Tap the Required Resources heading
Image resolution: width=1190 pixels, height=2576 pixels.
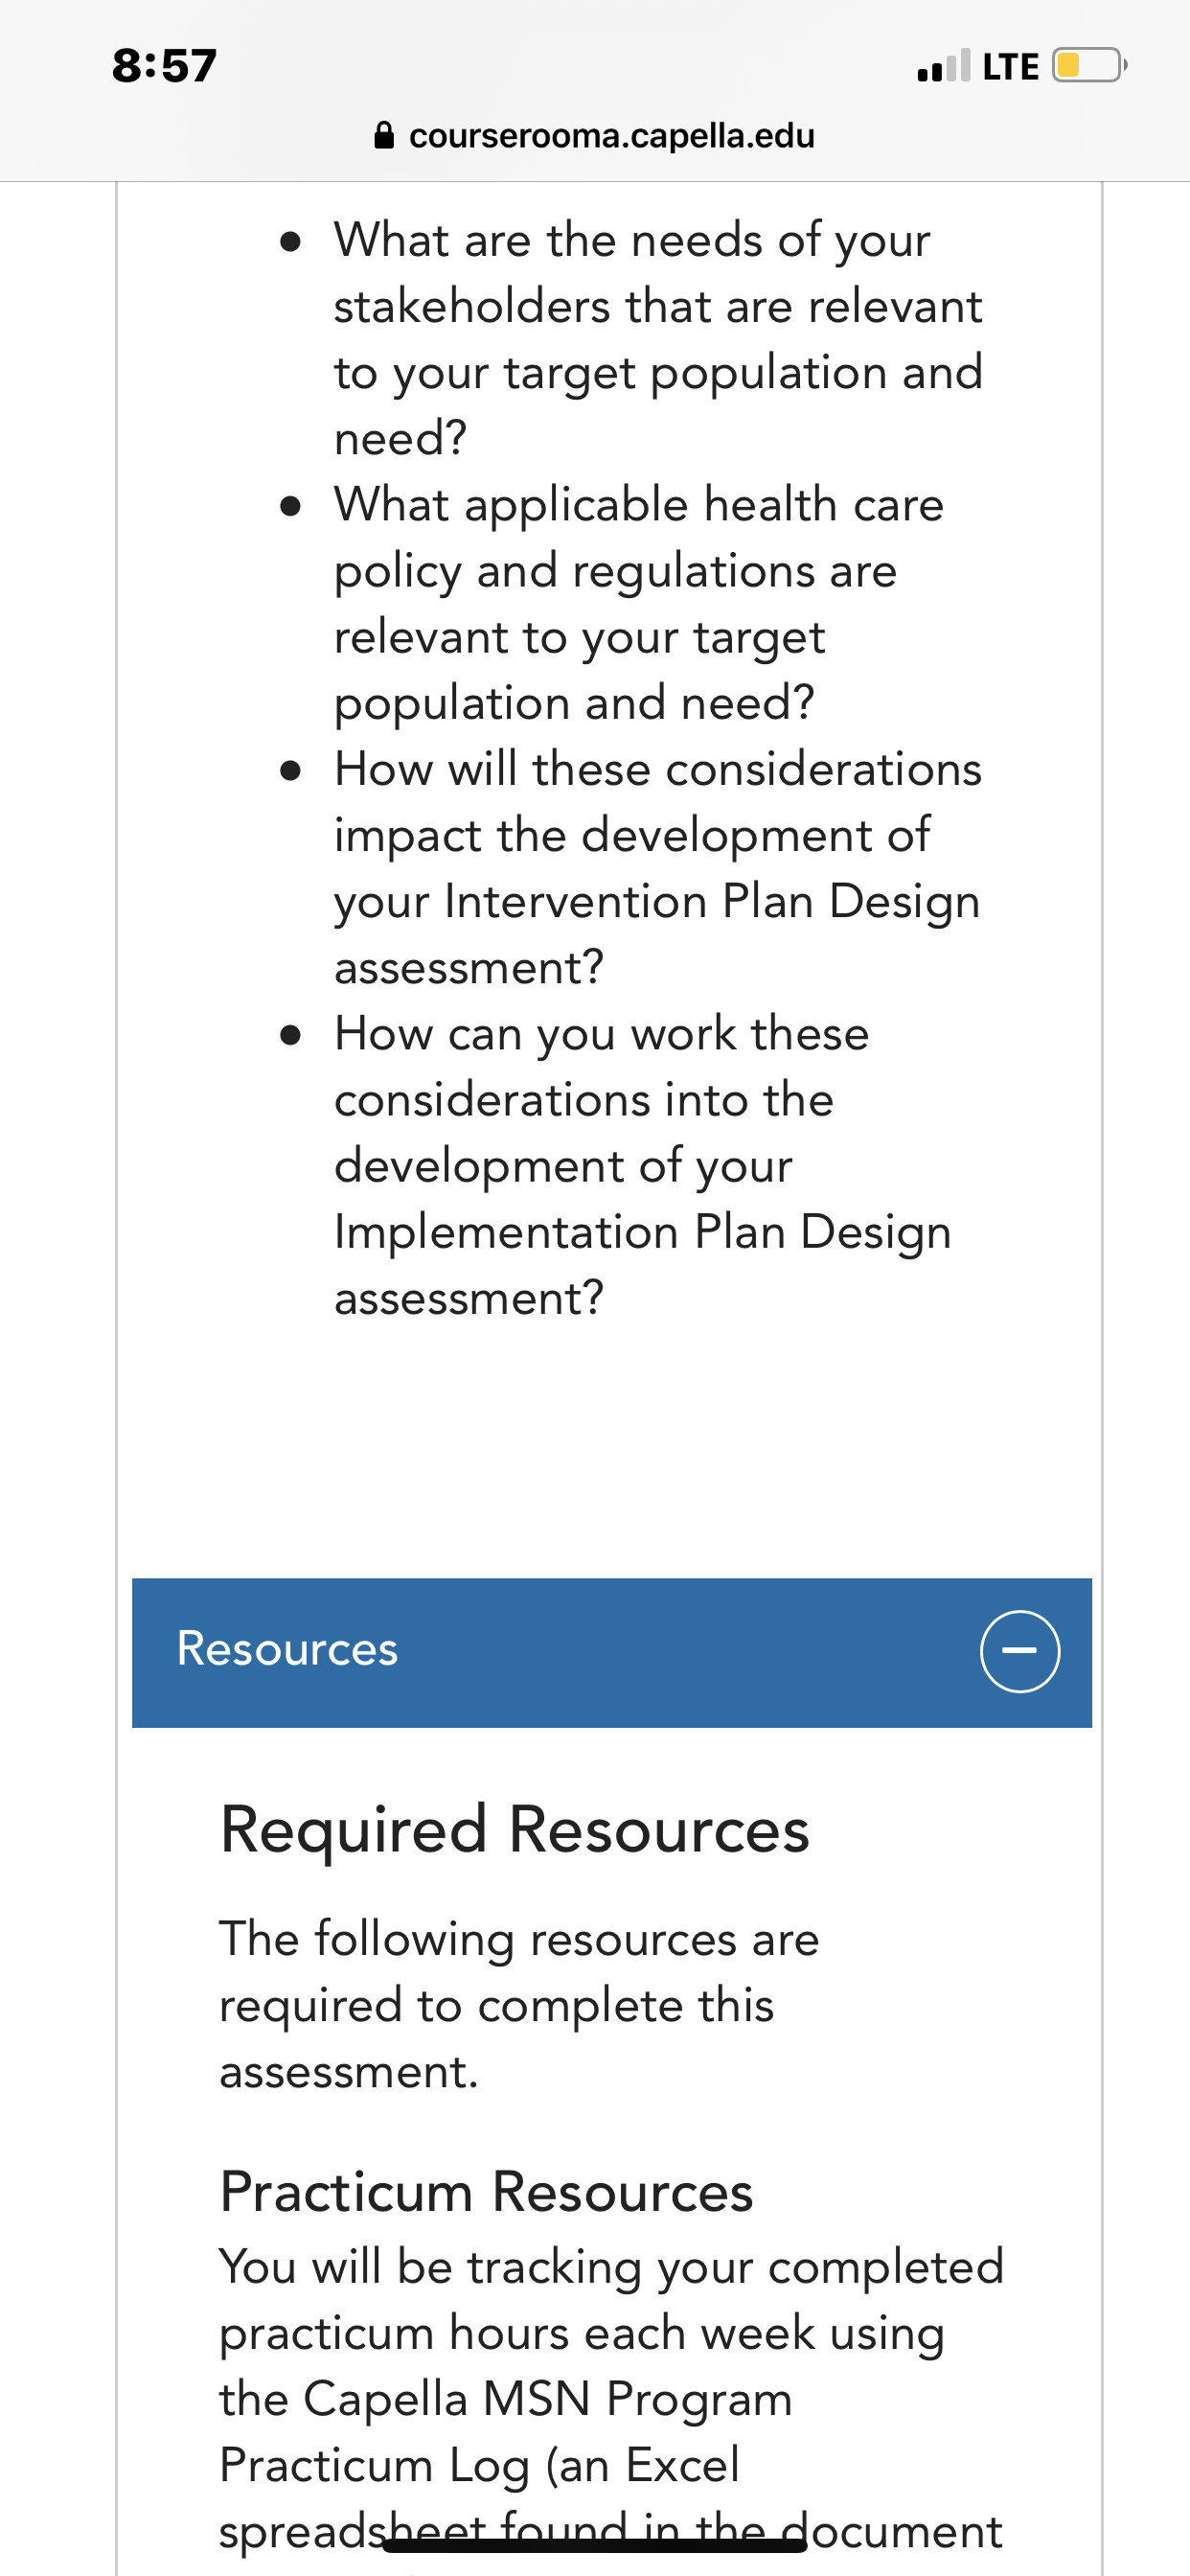[515, 1830]
